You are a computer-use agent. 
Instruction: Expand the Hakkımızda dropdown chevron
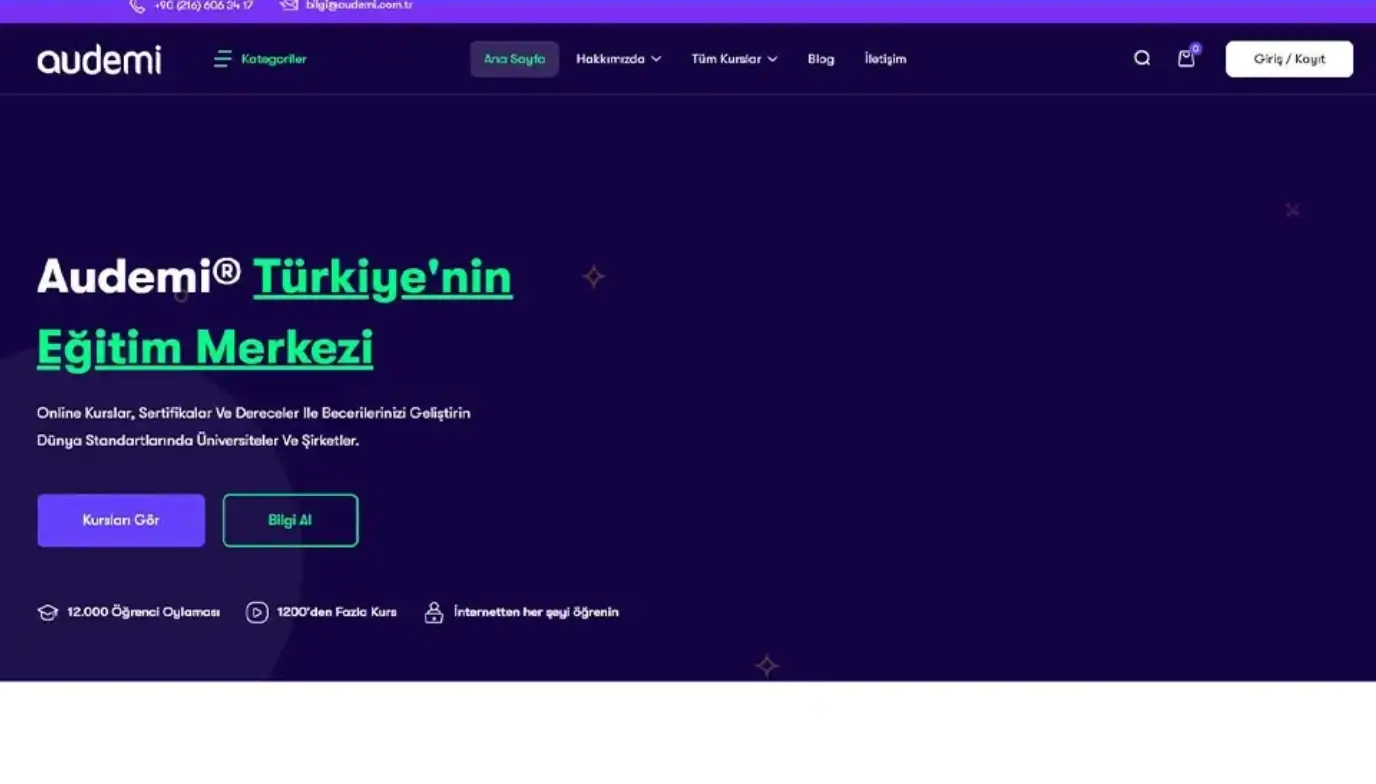tap(656, 59)
